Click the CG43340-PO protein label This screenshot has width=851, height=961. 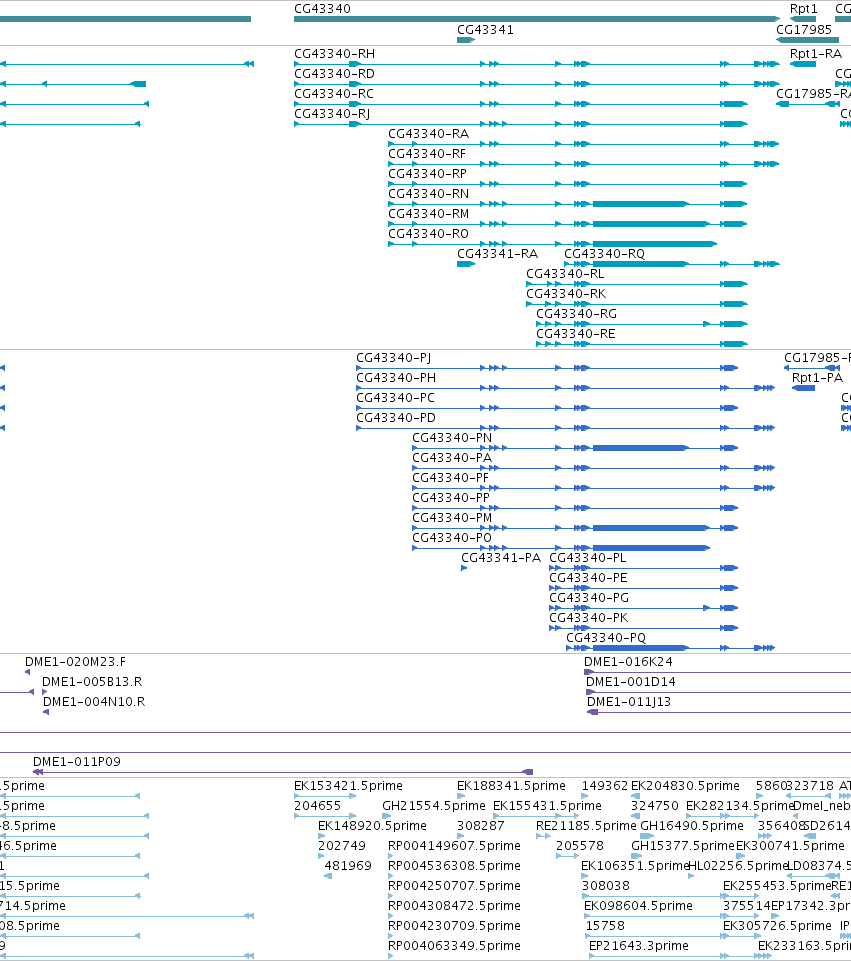coord(452,537)
